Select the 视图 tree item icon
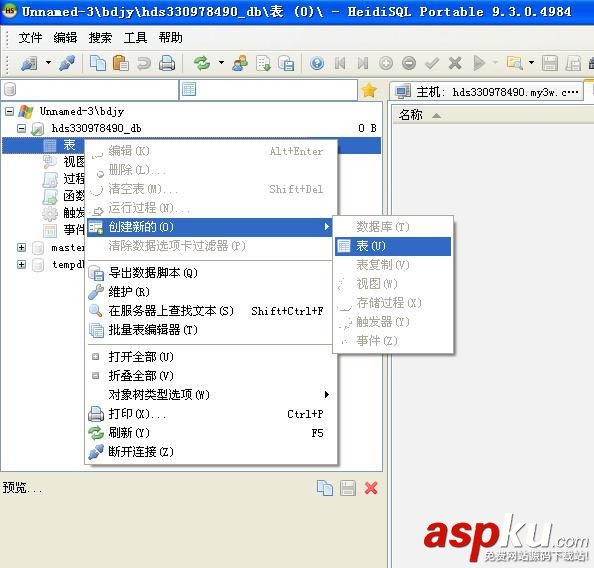594x568 pixels. [x=50, y=162]
